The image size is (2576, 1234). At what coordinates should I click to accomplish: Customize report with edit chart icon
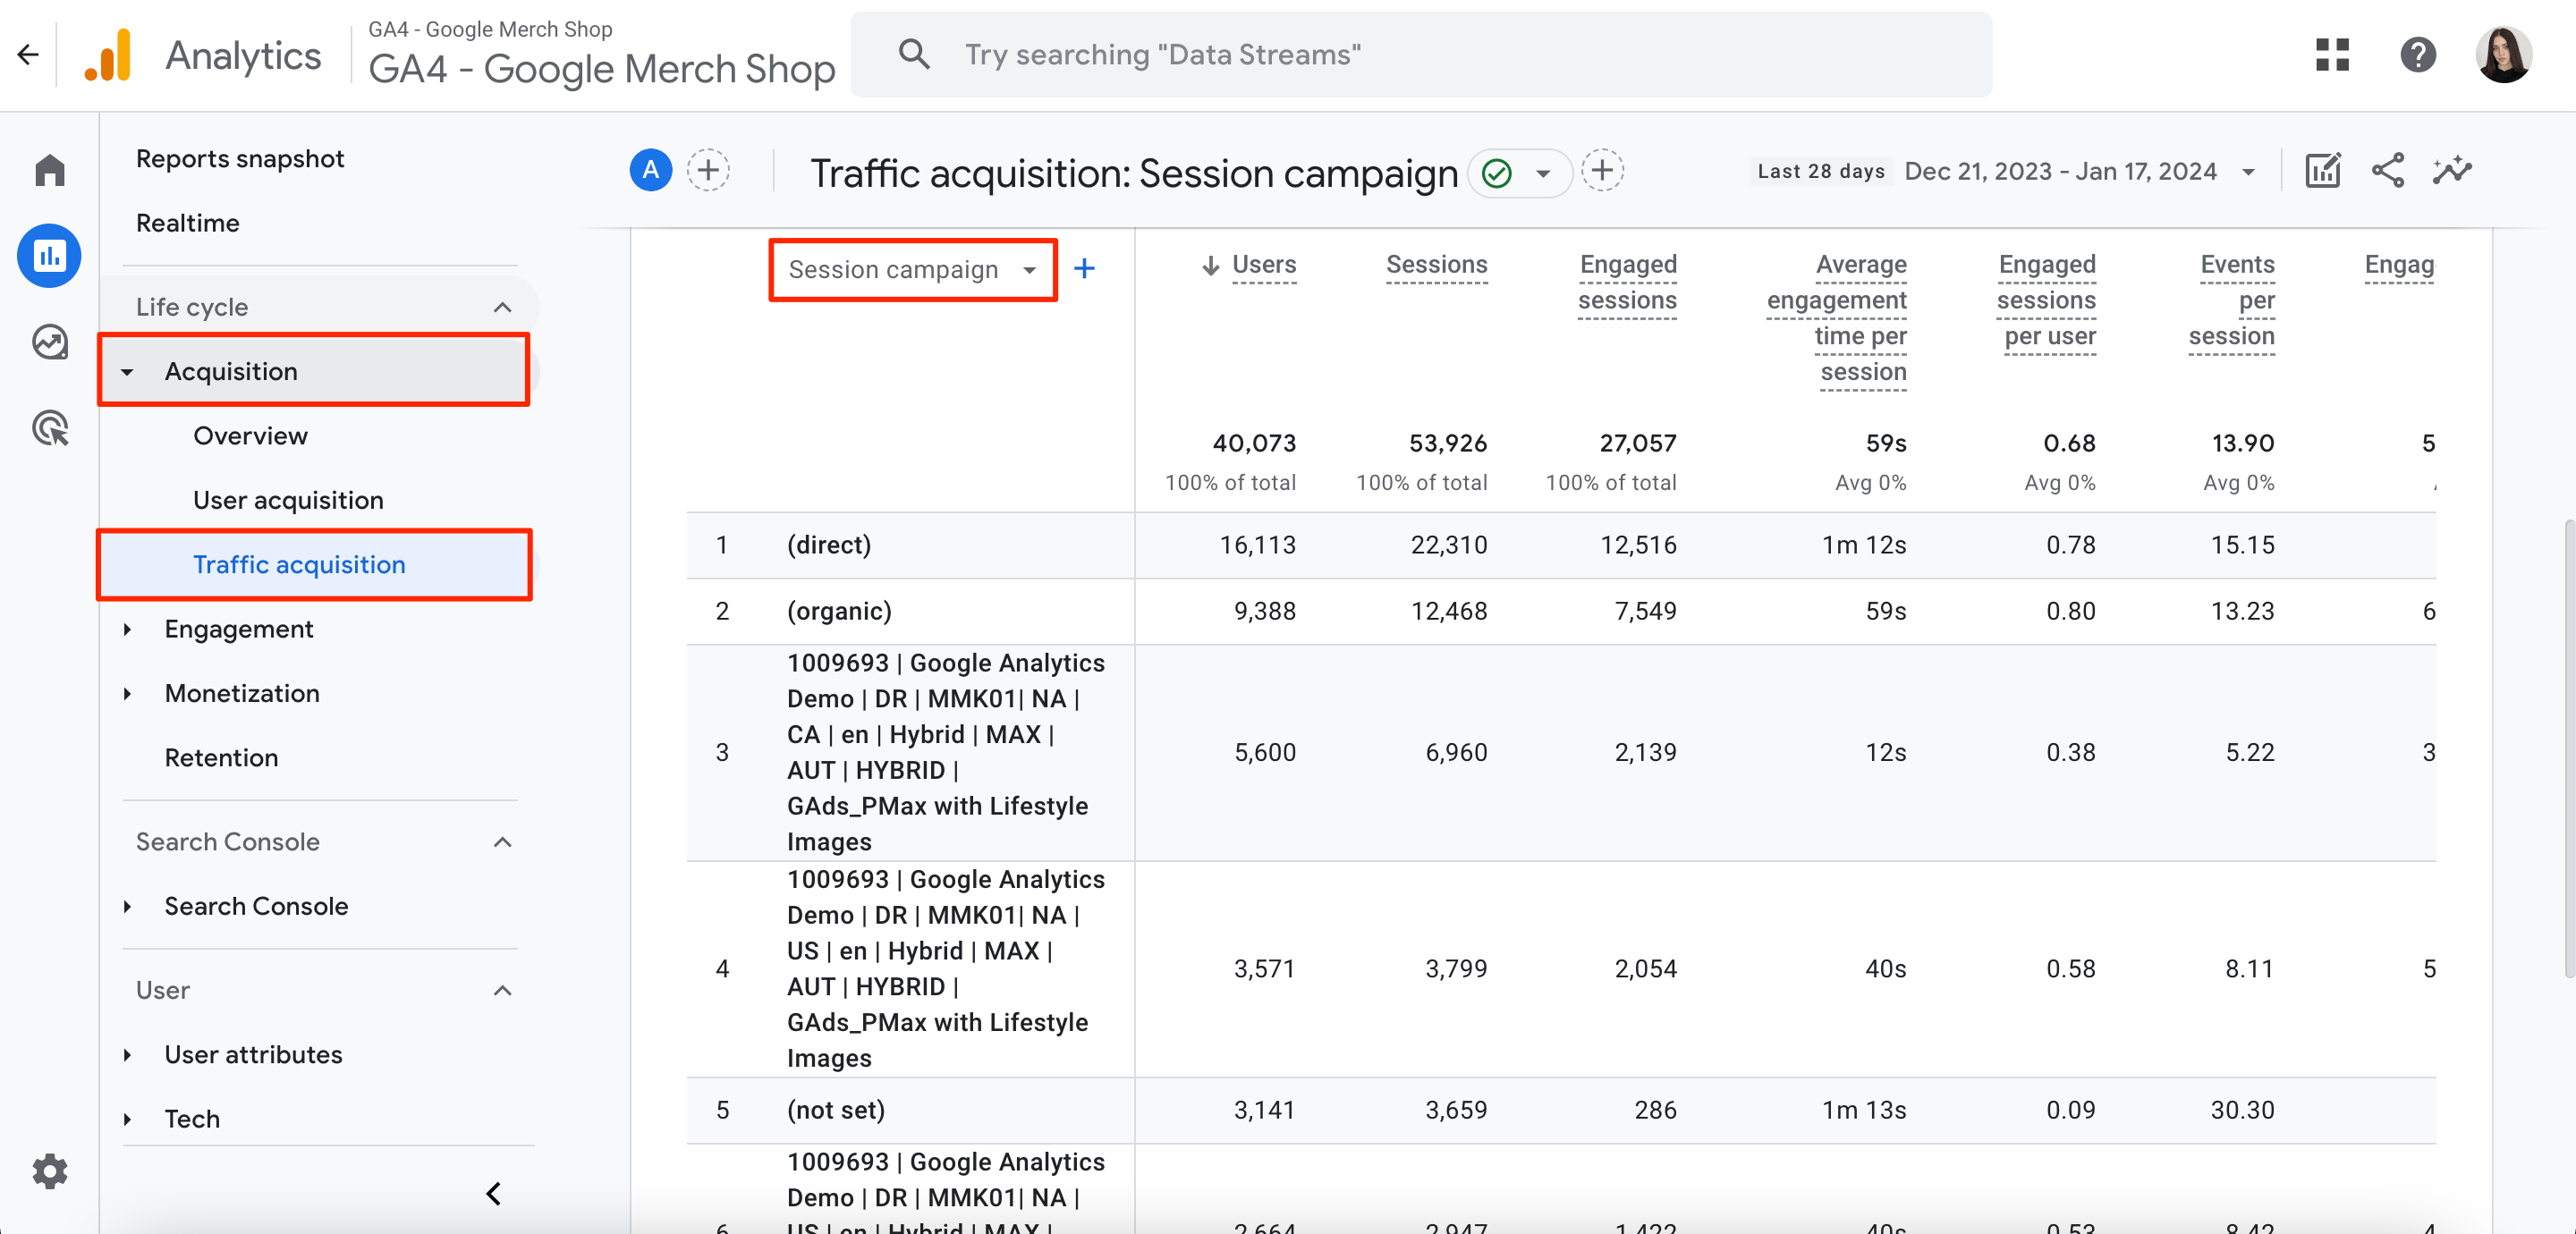pos(2322,170)
